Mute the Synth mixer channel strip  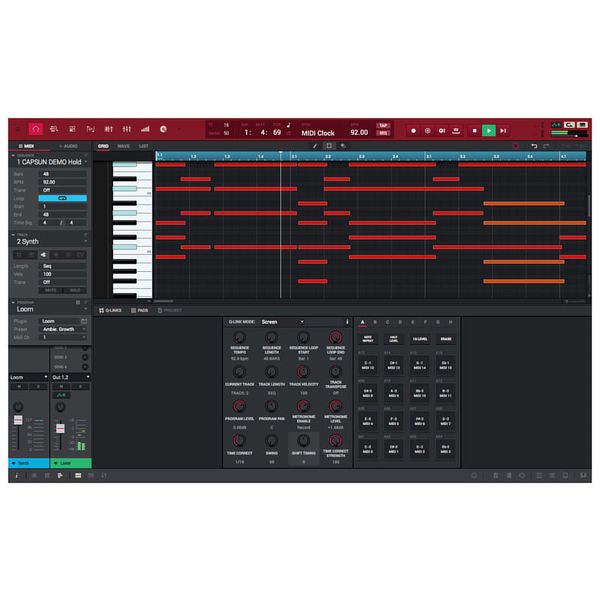[20, 387]
